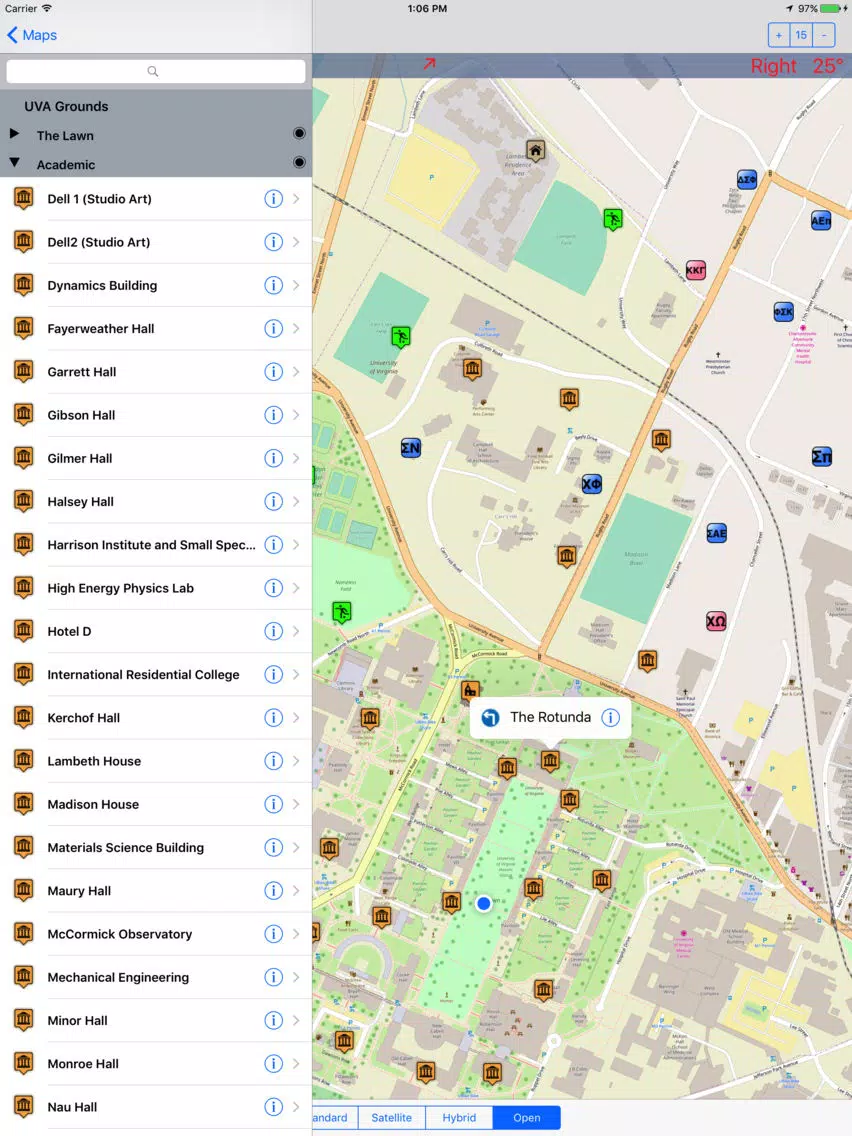This screenshot has height=1136, width=852.
Task: Tap the ΣΠ fraternity map pin
Action: [x=822, y=456]
